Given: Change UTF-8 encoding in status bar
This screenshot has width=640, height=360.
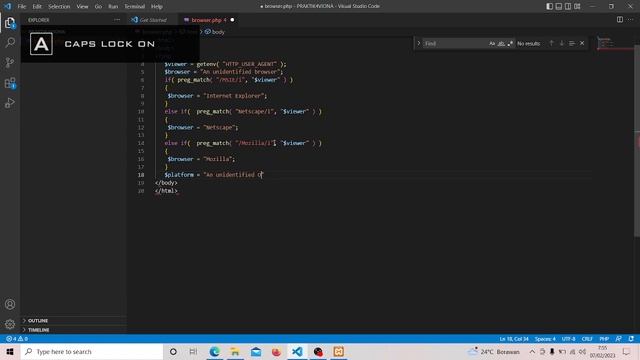Looking at the screenshot, I should click(569, 339).
